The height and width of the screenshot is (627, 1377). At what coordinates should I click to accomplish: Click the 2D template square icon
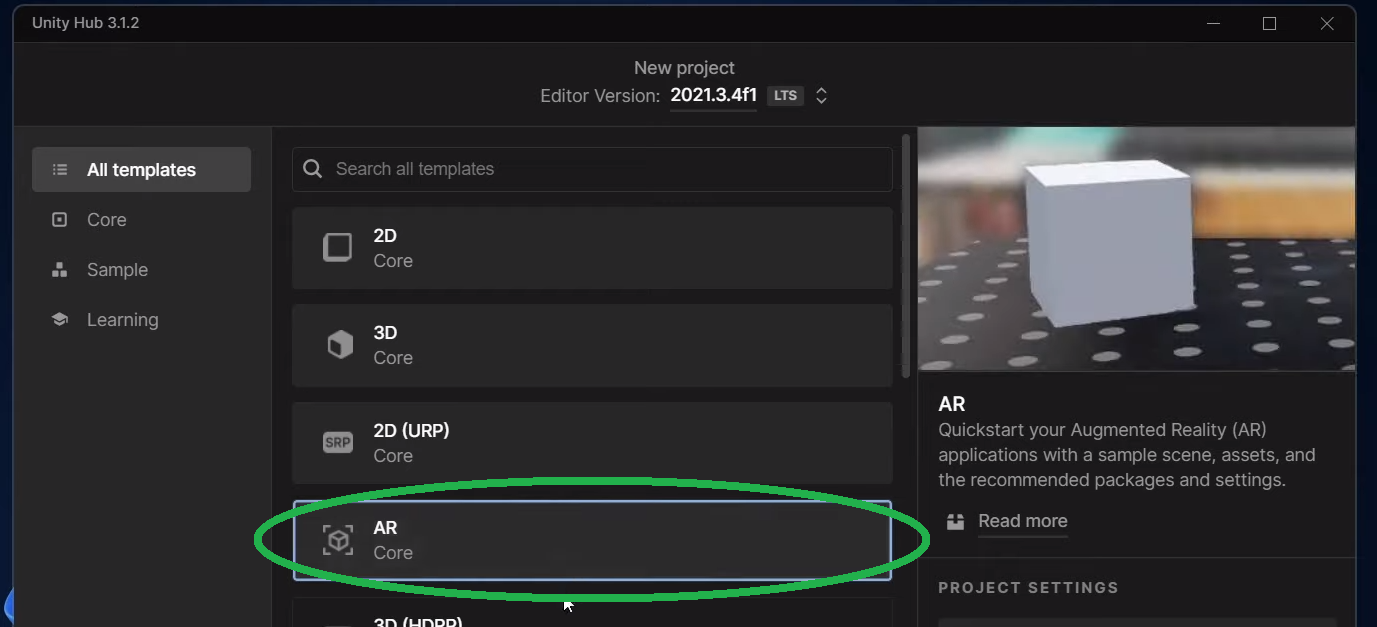(338, 247)
